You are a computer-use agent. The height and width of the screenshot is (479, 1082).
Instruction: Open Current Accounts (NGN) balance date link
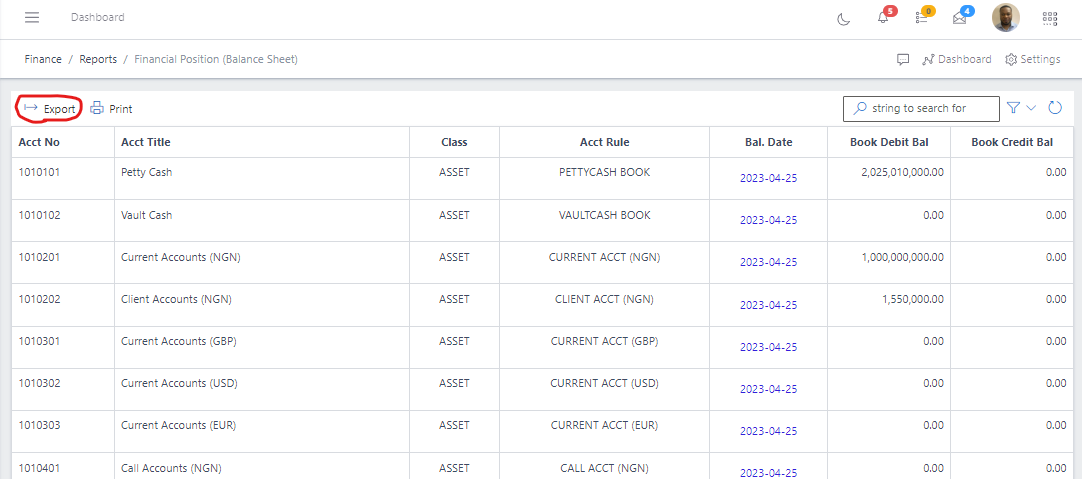769,262
